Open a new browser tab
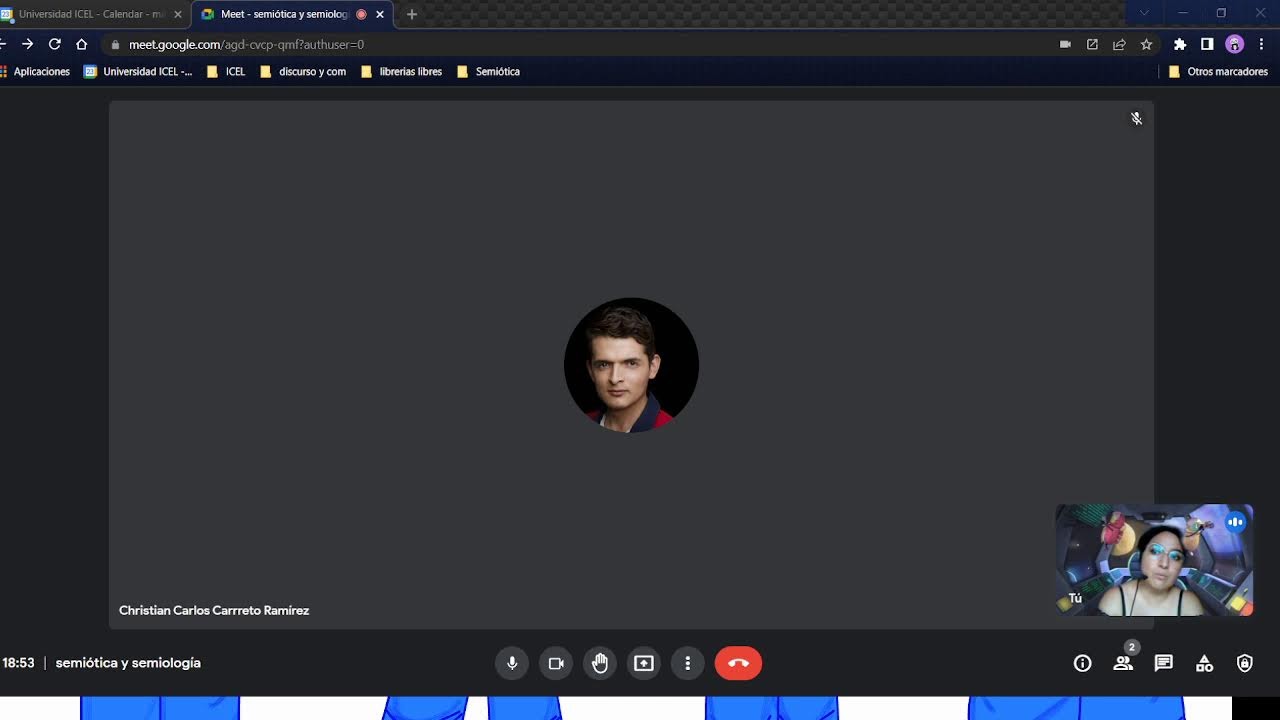Viewport: 1280px width, 720px height. (412, 14)
